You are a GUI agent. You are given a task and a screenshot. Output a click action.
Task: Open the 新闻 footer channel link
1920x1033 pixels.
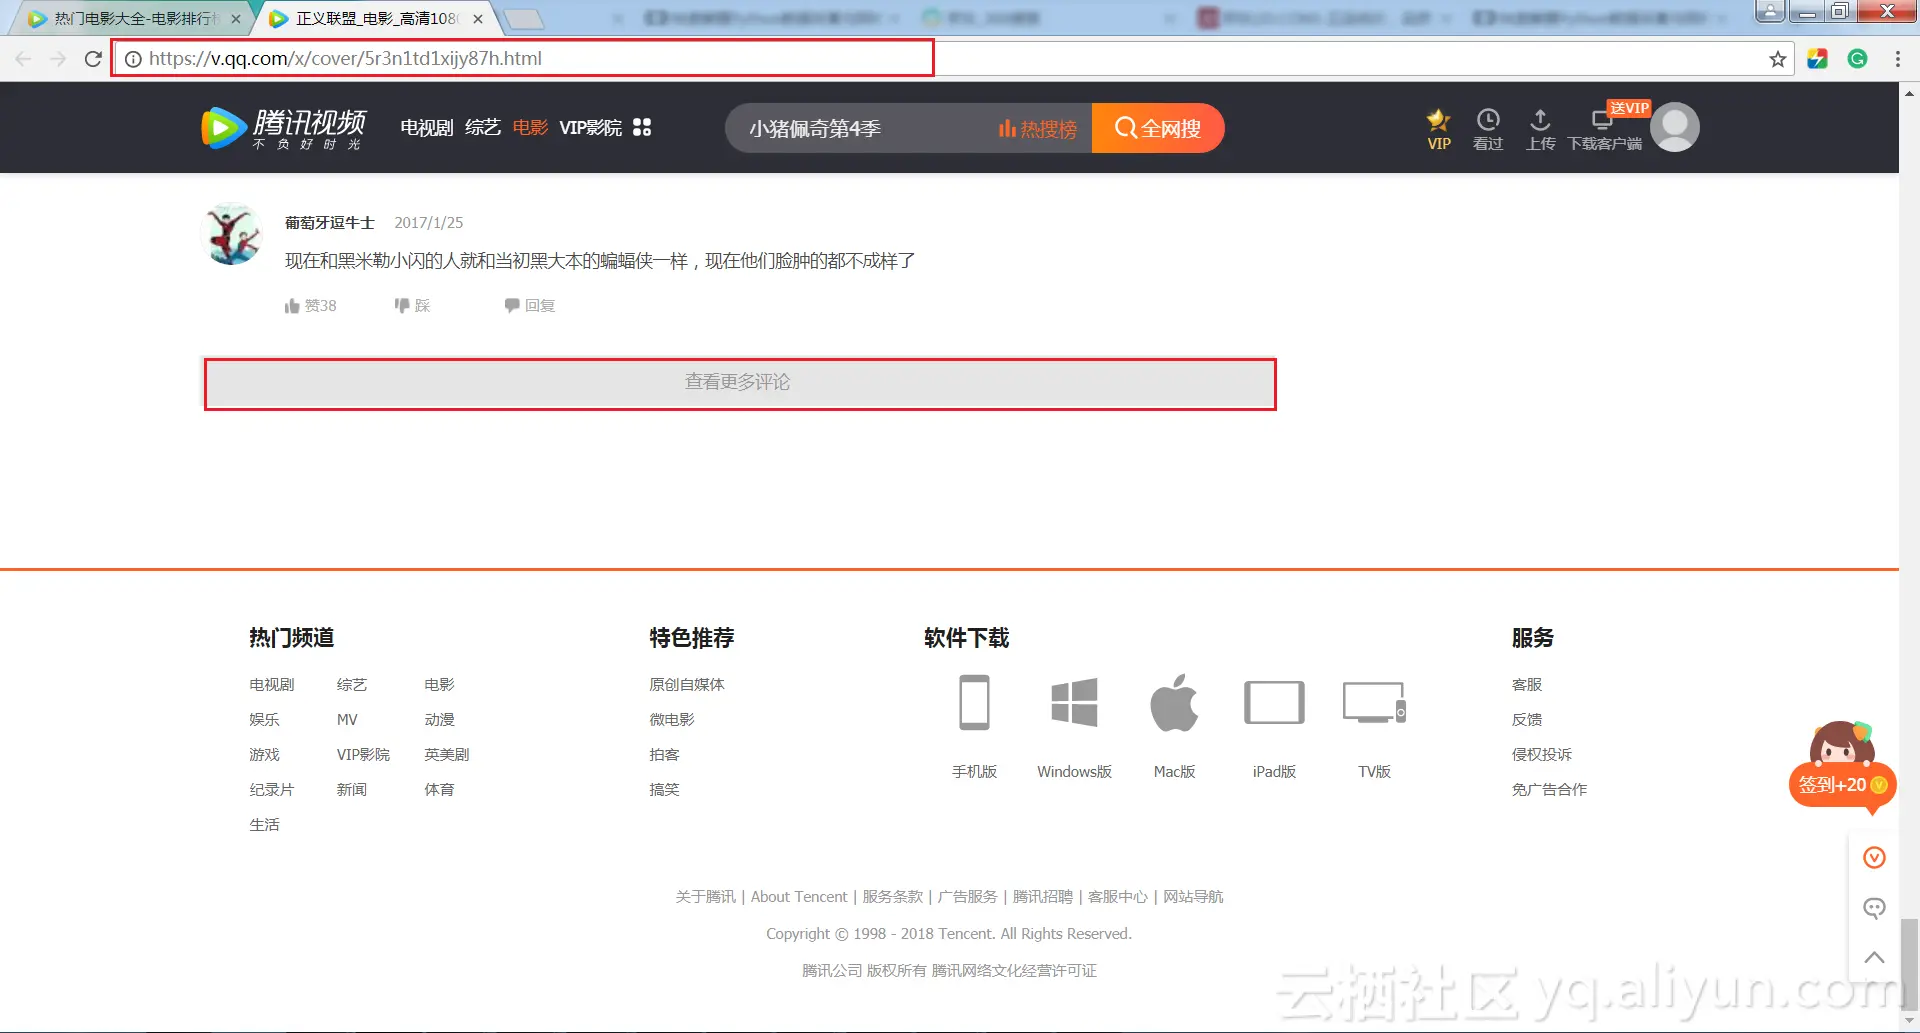coord(351,790)
